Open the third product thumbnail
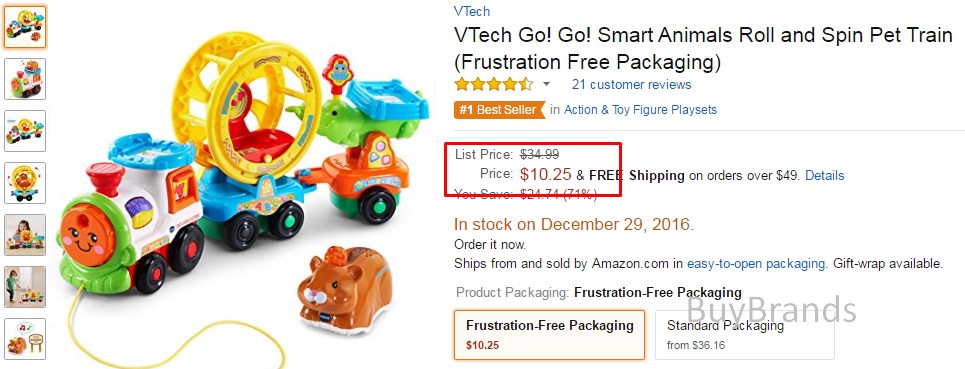965x369 pixels. [x=25, y=131]
